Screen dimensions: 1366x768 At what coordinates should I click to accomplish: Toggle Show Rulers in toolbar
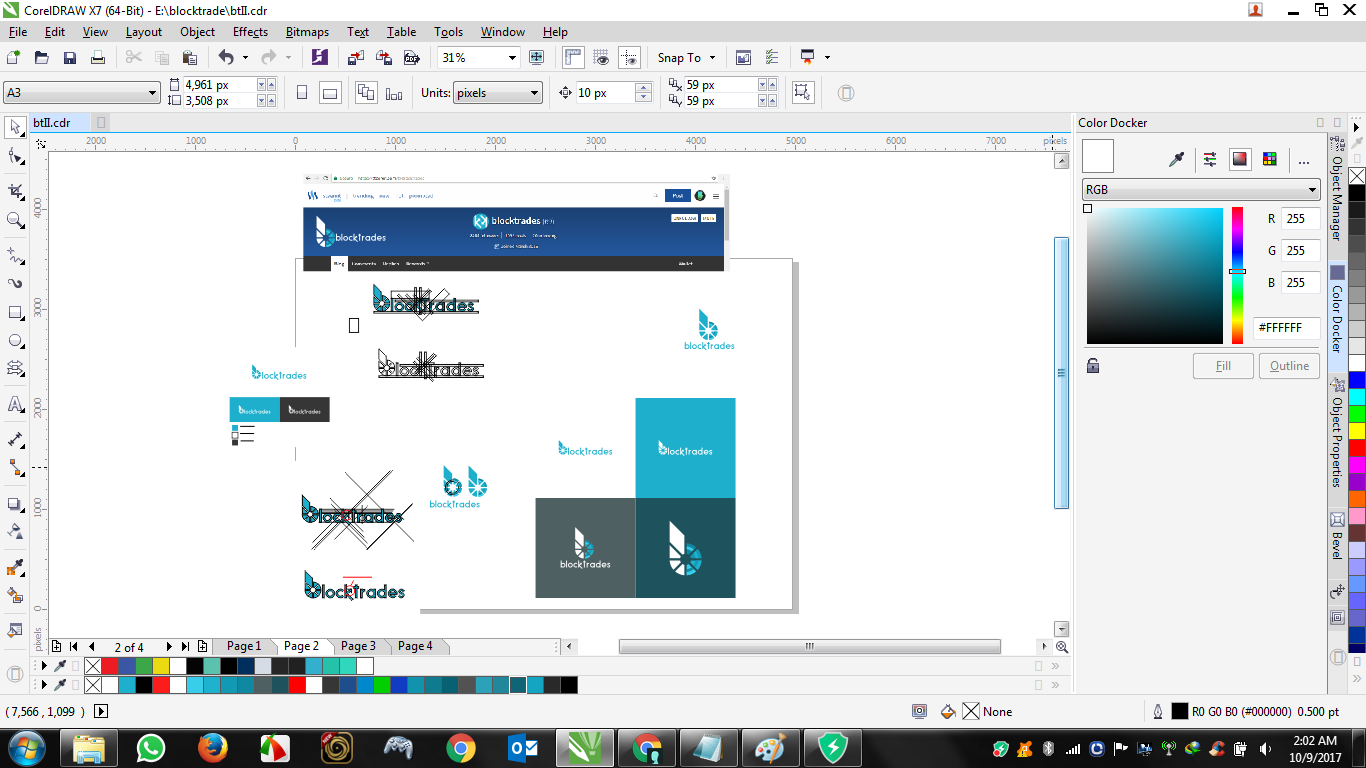coord(573,58)
